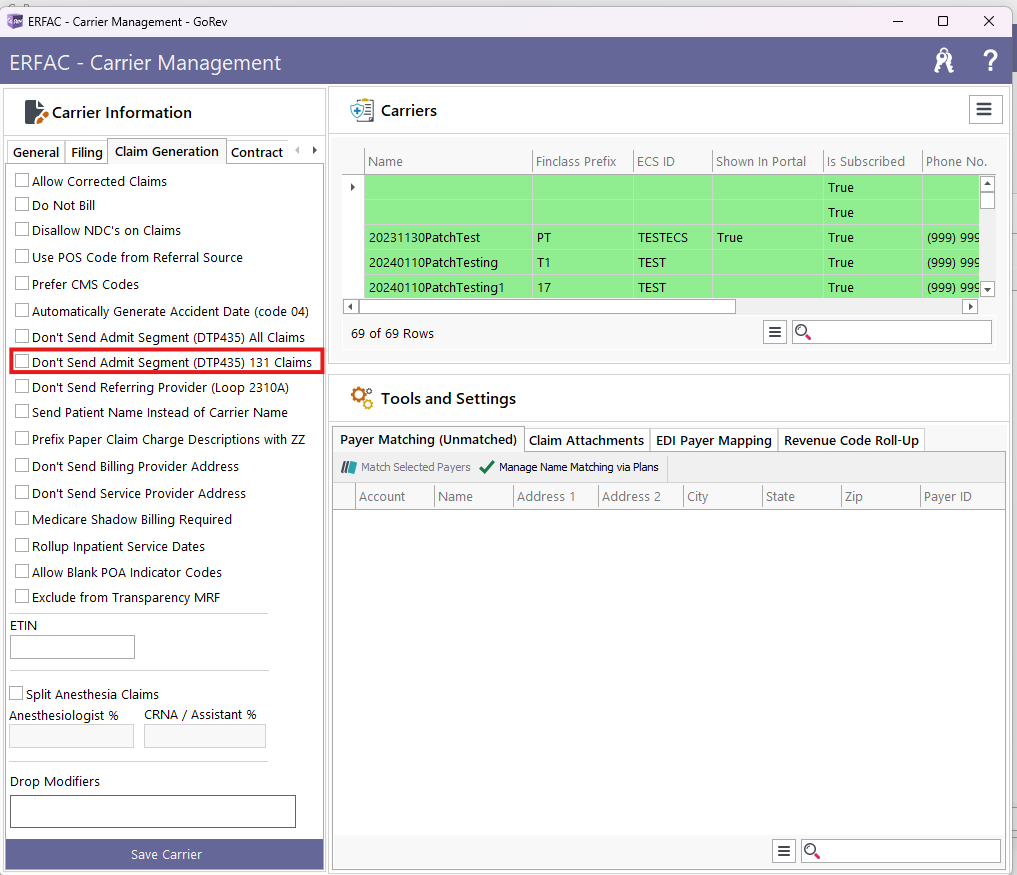
Task: Click the Save Carrier button
Action: tap(165, 854)
